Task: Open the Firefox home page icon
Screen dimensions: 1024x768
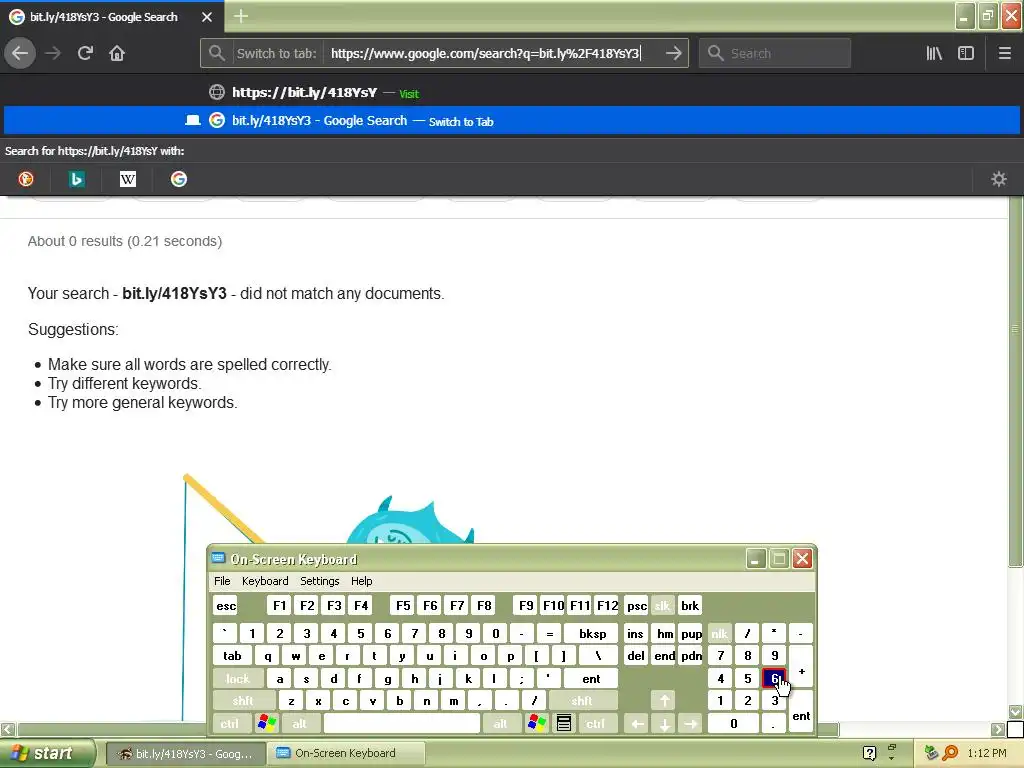Action: click(x=117, y=53)
